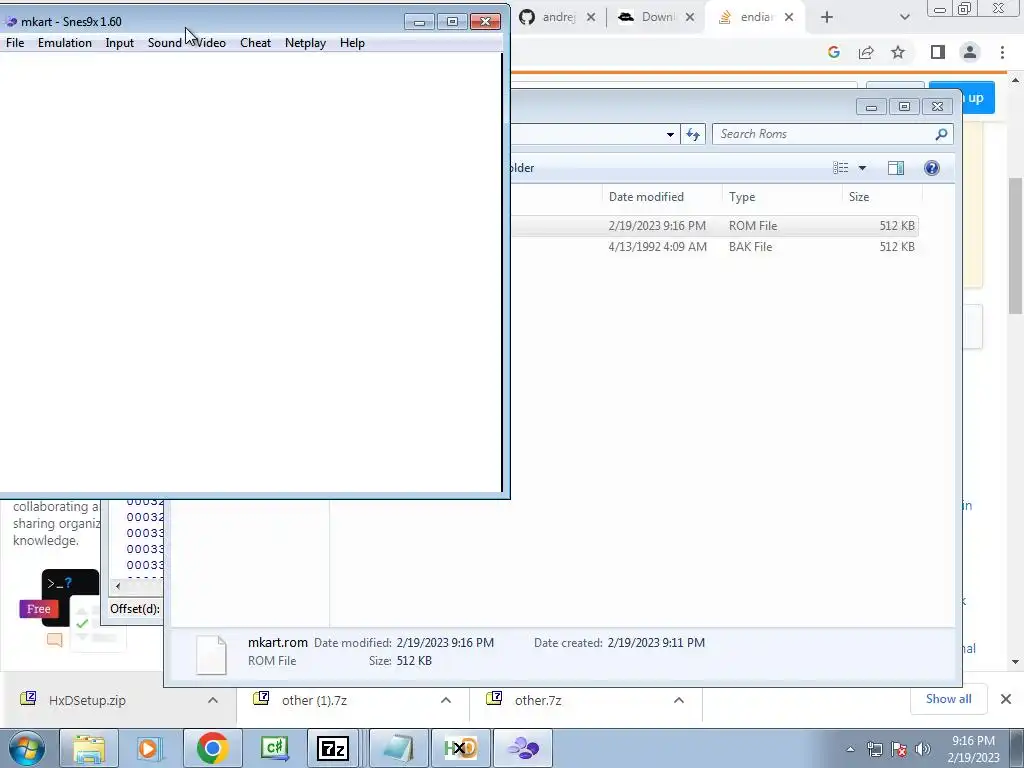Close the endian browser tab
Viewport: 1024px width, 768px height.
point(789,18)
